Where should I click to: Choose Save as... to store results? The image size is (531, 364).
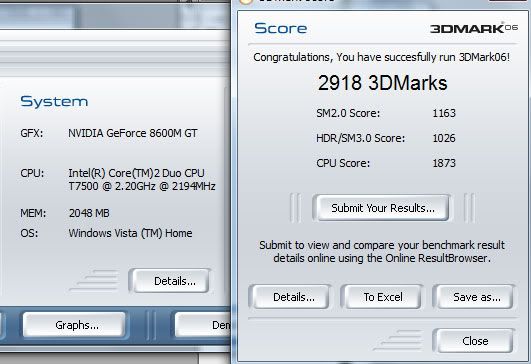[x=475, y=297]
